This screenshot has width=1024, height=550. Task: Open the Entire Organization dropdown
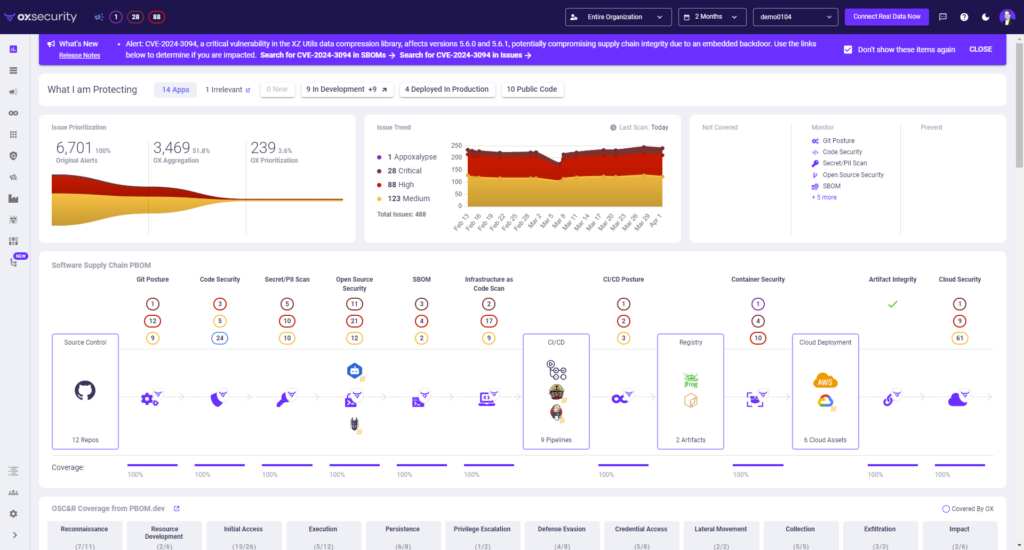tap(618, 17)
